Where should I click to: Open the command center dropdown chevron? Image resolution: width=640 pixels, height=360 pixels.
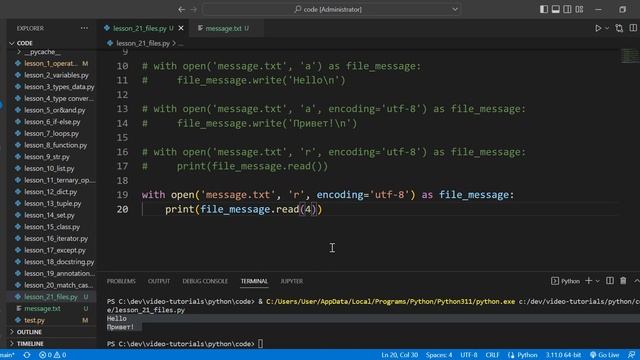click(x=455, y=9)
